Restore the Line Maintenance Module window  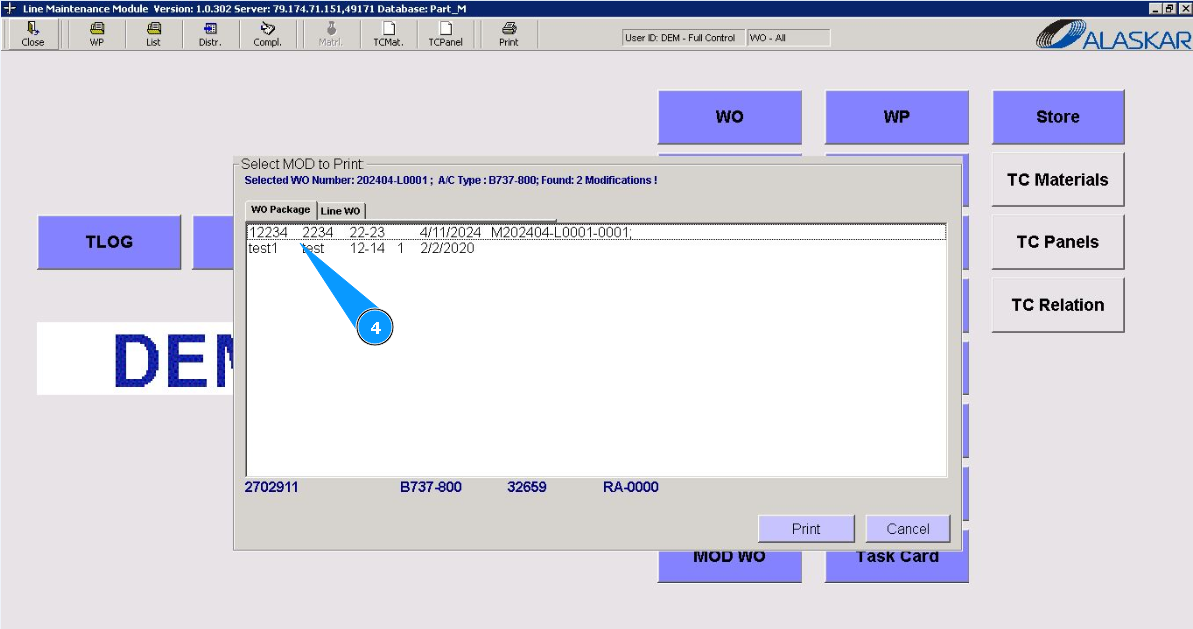(1169, 8)
